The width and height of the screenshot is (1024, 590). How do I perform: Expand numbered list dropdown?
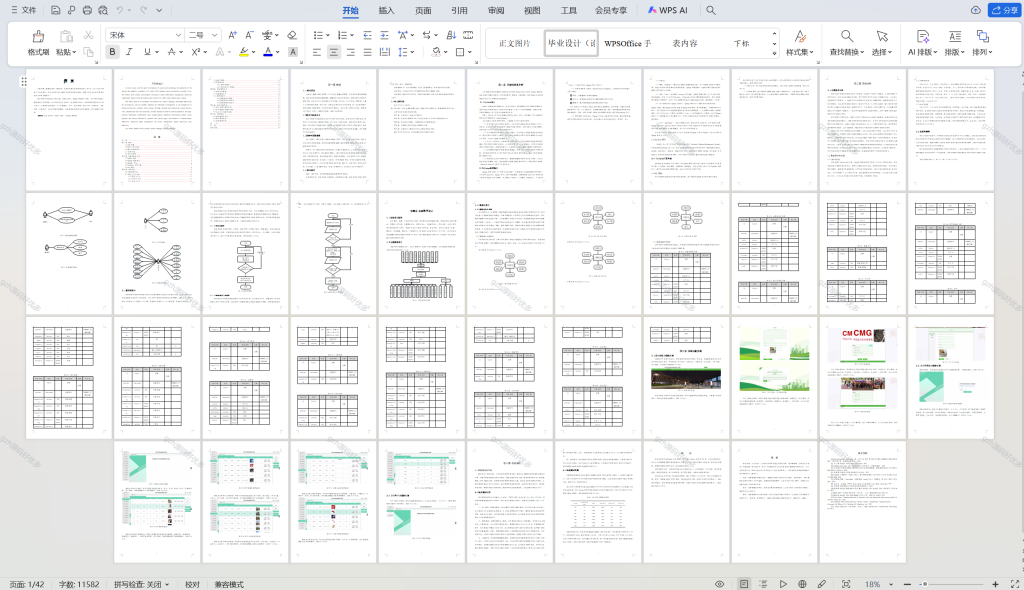[x=351, y=35]
